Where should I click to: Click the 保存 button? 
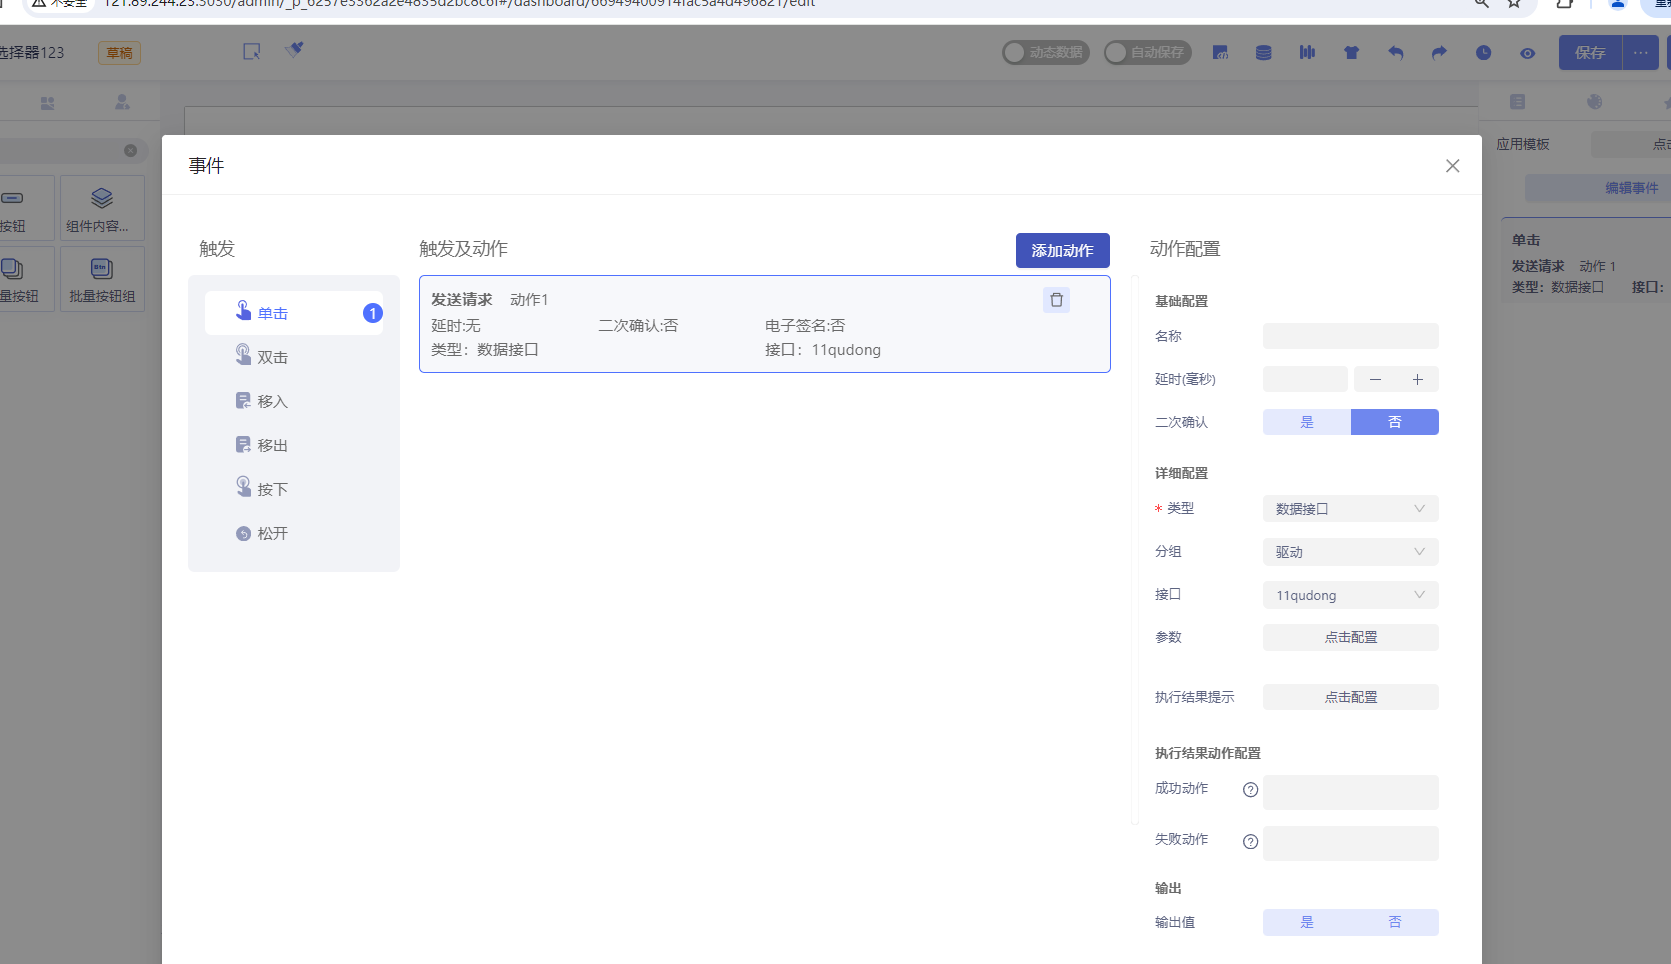[1590, 52]
